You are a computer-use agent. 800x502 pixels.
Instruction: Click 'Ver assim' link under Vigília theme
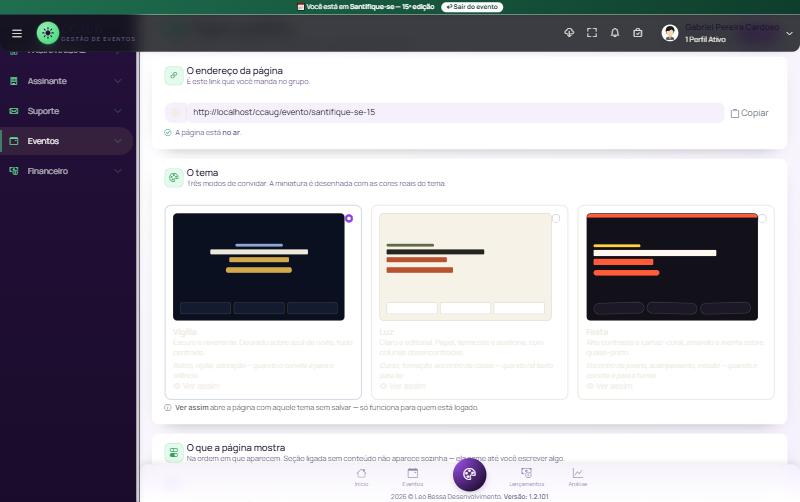click(196, 386)
